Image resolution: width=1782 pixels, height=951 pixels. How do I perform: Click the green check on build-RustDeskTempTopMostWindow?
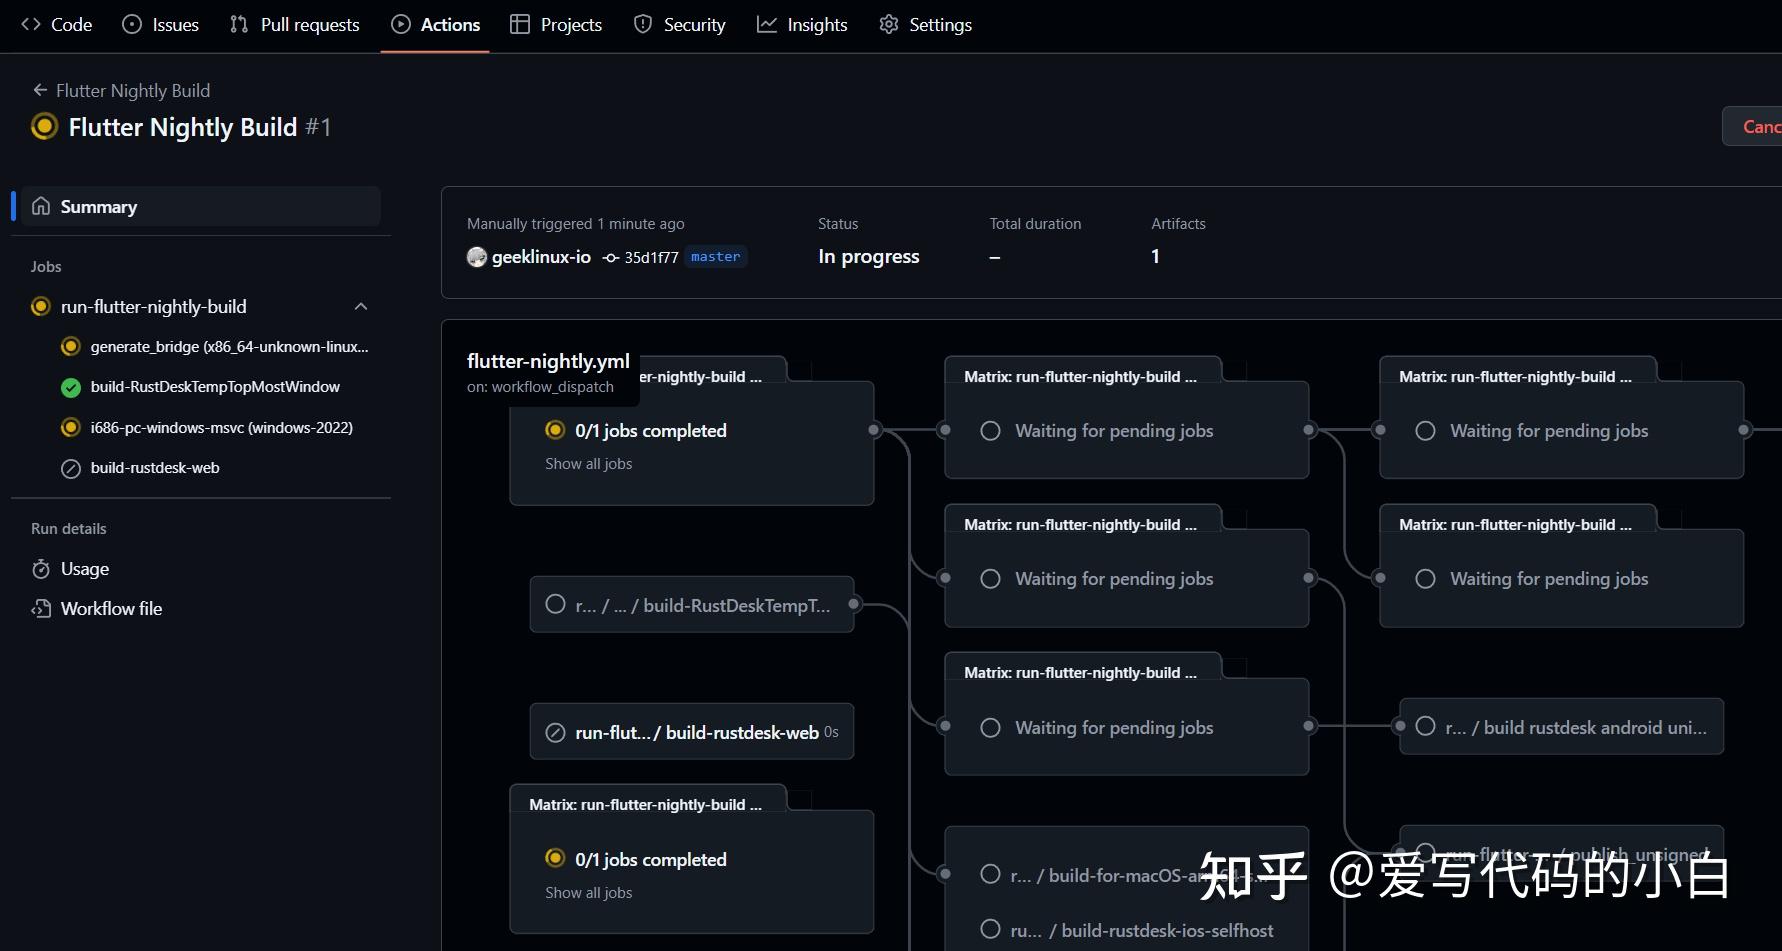pyautogui.click(x=70, y=387)
